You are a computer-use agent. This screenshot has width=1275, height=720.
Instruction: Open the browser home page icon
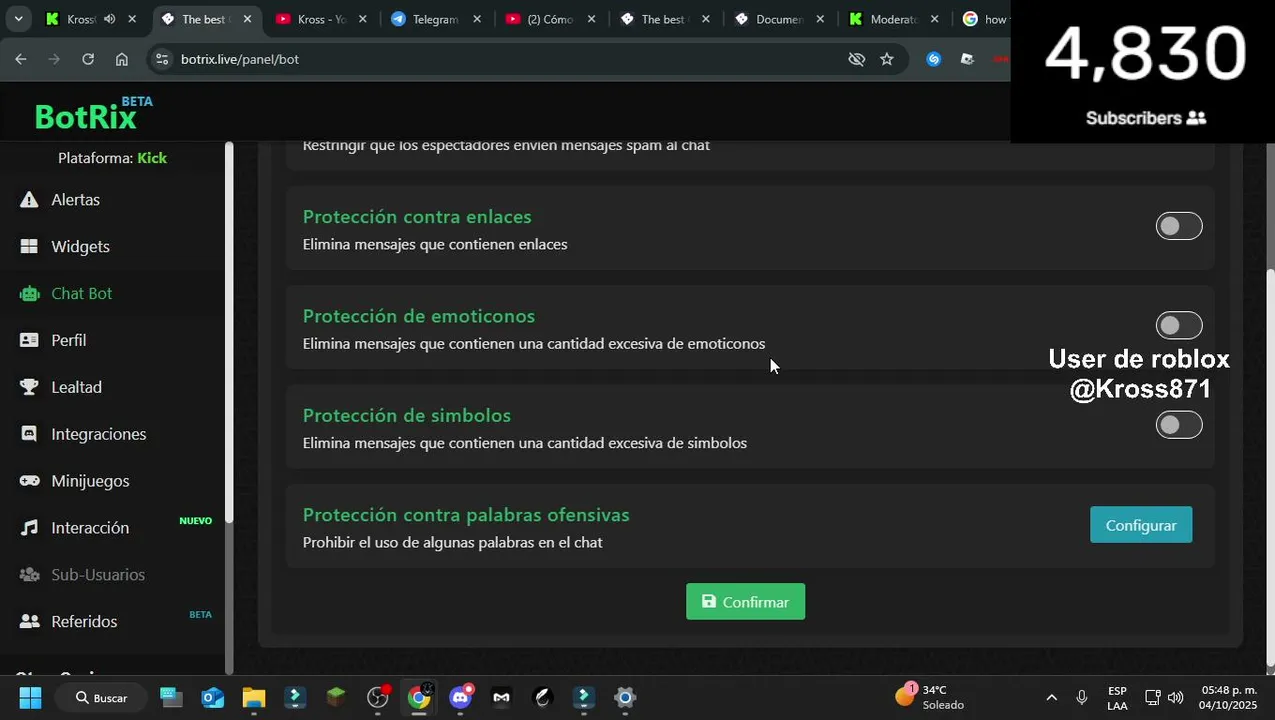tap(122, 59)
